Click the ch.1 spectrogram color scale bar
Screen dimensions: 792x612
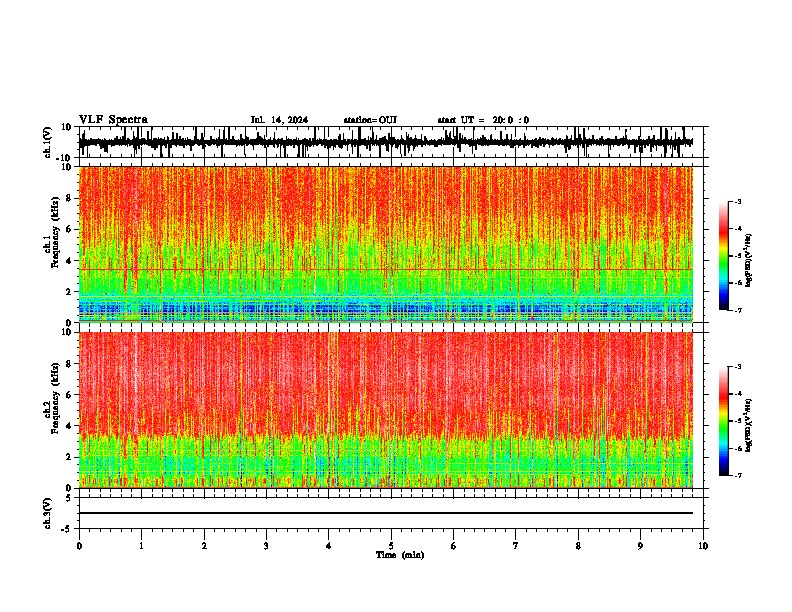click(x=724, y=256)
